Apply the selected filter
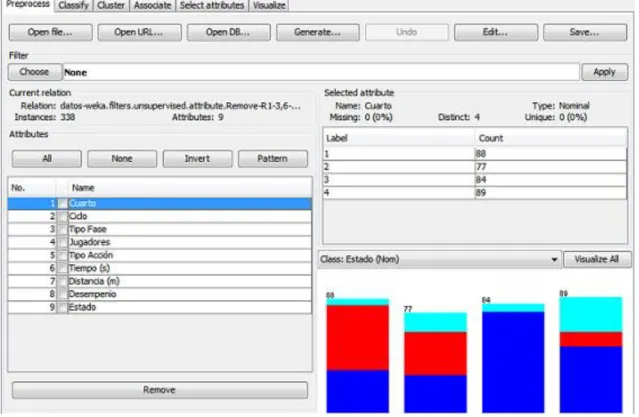This screenshot has width=639, height=417. (604, 72)
